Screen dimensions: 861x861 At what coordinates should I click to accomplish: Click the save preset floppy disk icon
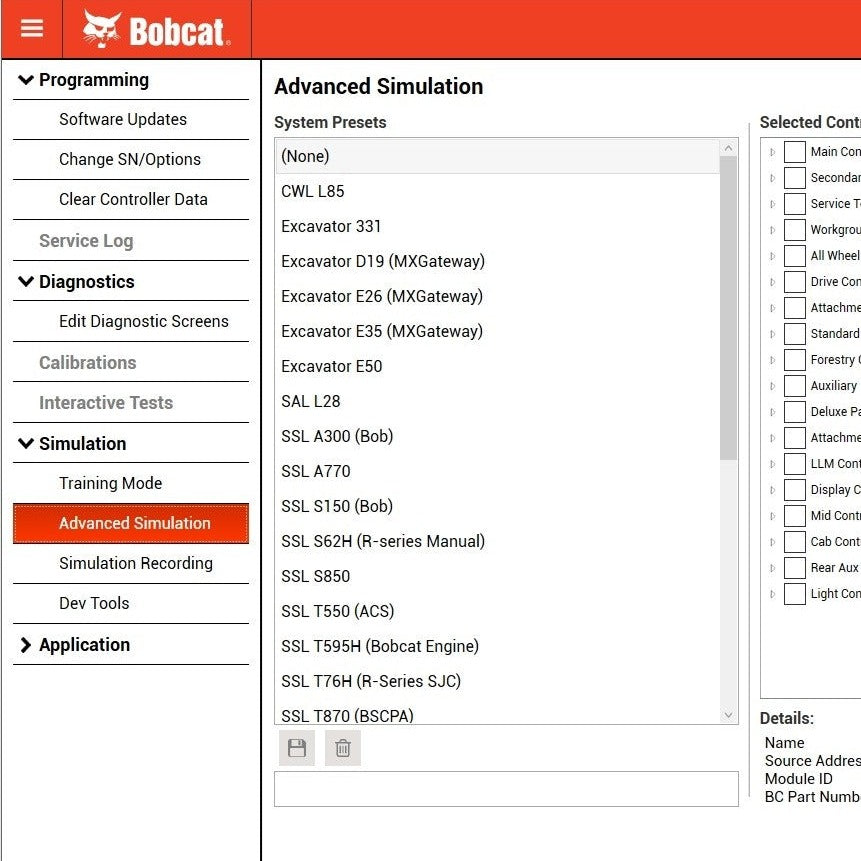coord(297,748)
